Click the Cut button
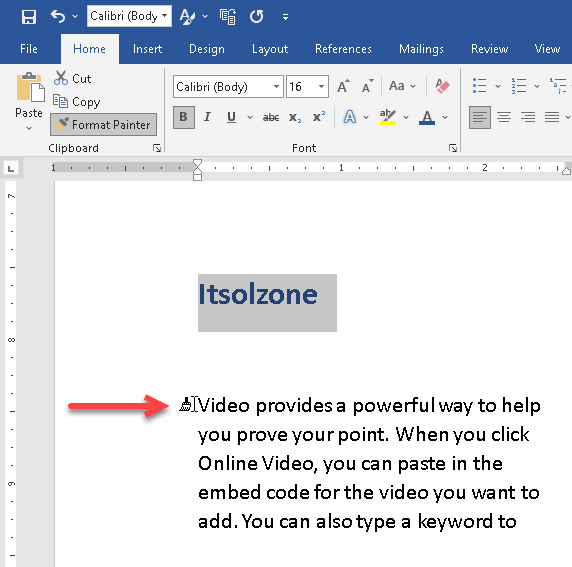This screenshot has height=567, width=572. pos(72,78)
